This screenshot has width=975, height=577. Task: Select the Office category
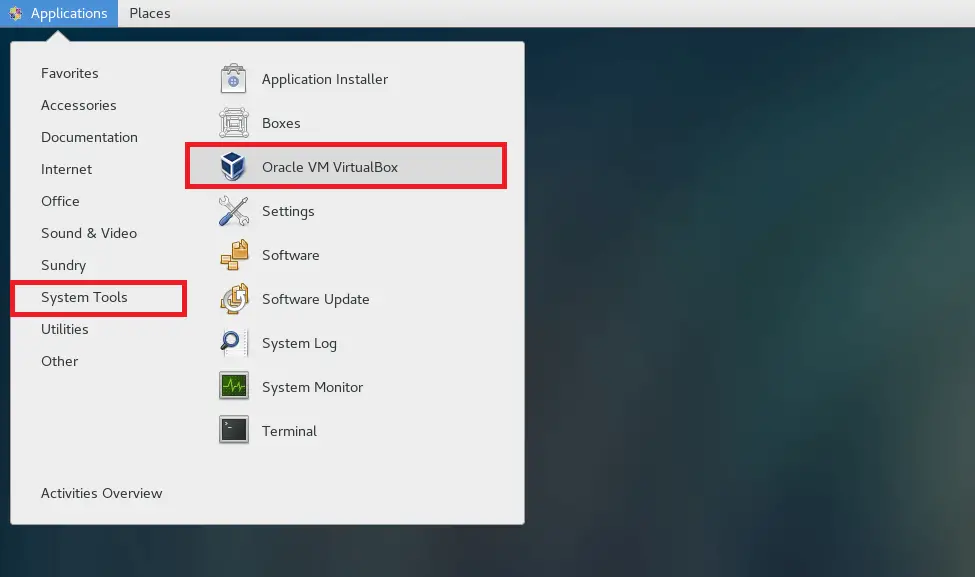pos(60,201)
